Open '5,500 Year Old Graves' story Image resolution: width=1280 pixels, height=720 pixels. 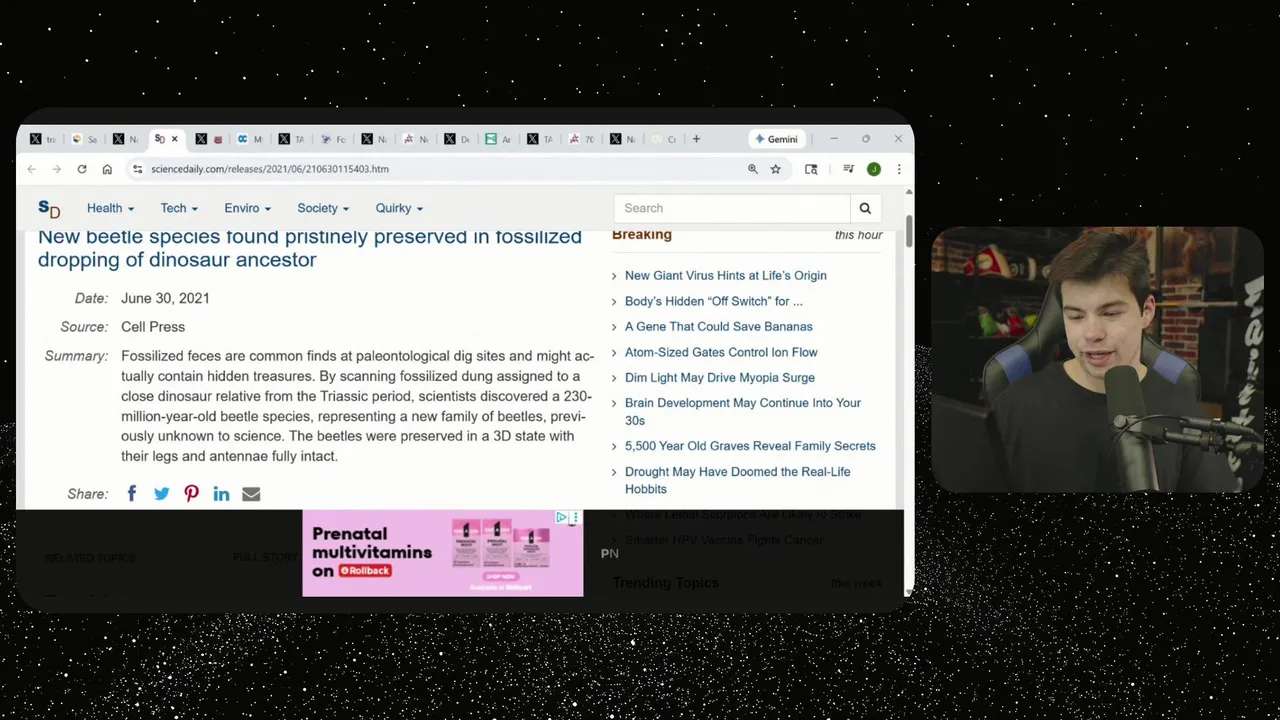click(x=750, y=446)
